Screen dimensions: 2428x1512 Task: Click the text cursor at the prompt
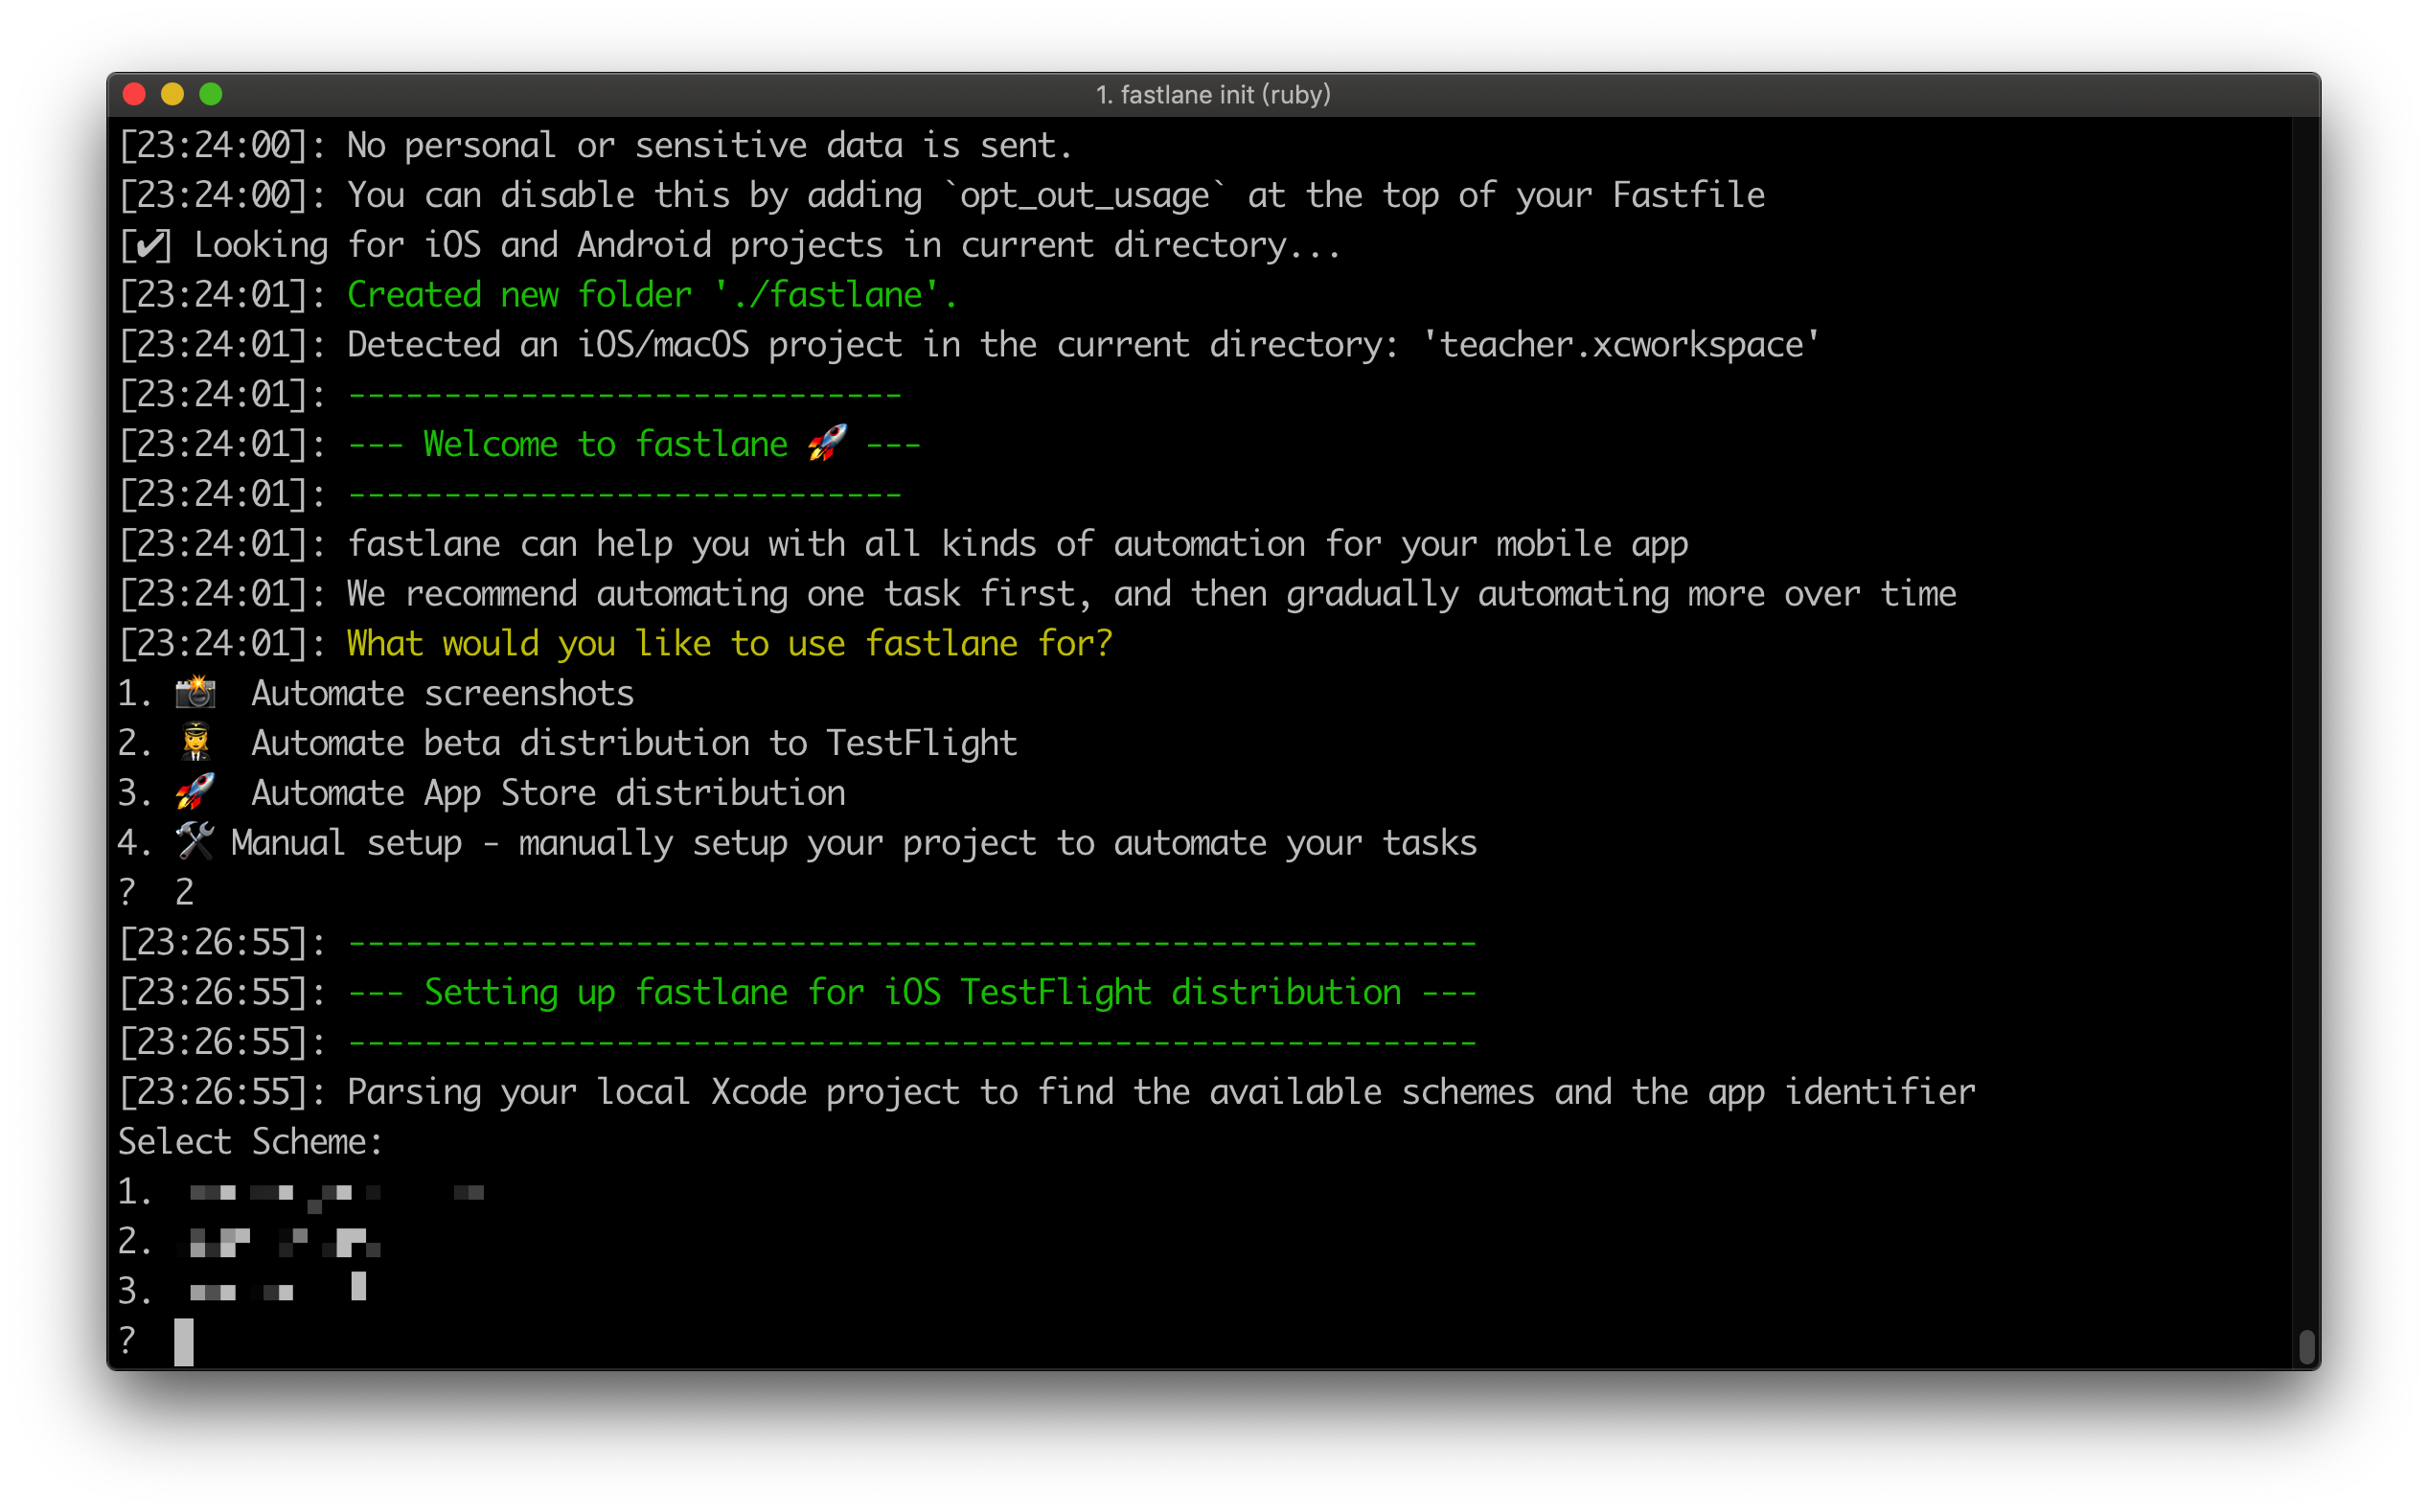(x=184, y=1341)
